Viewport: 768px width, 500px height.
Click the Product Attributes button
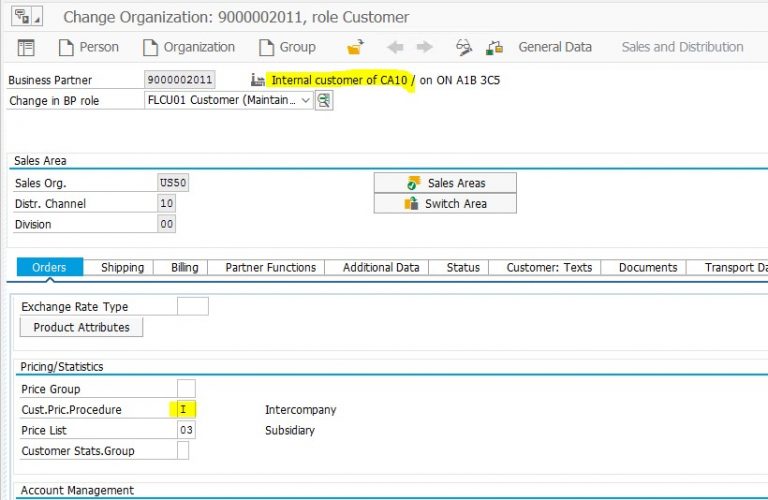coord(81,327)
